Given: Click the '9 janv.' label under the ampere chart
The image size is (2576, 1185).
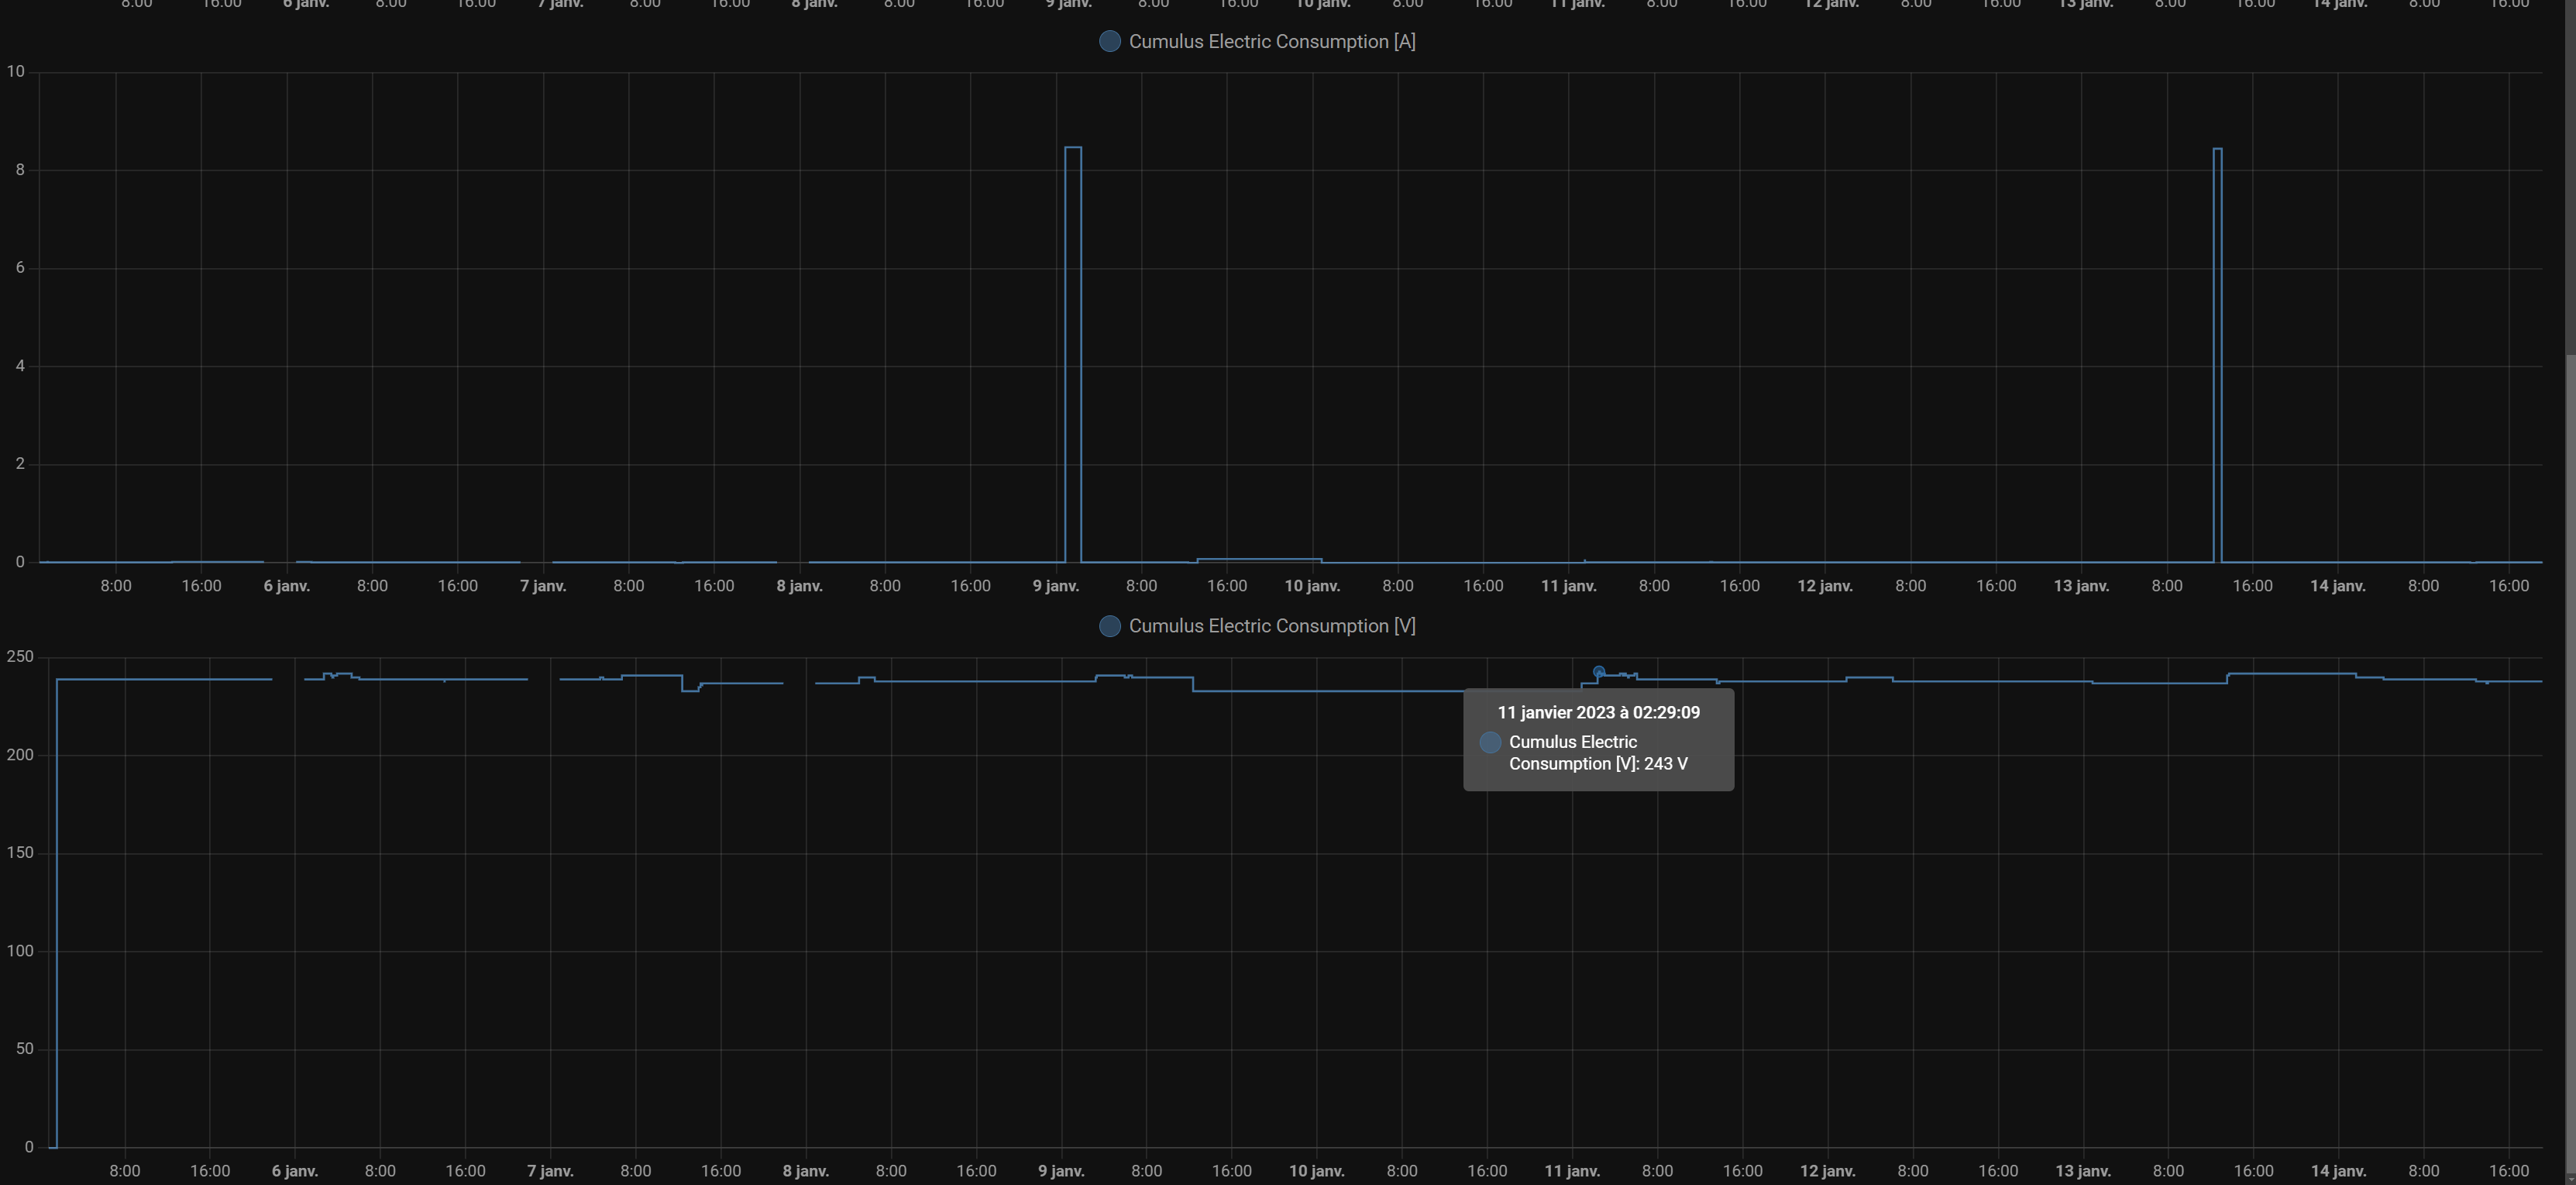Looking at the screenshot, I should [1056, 585].
